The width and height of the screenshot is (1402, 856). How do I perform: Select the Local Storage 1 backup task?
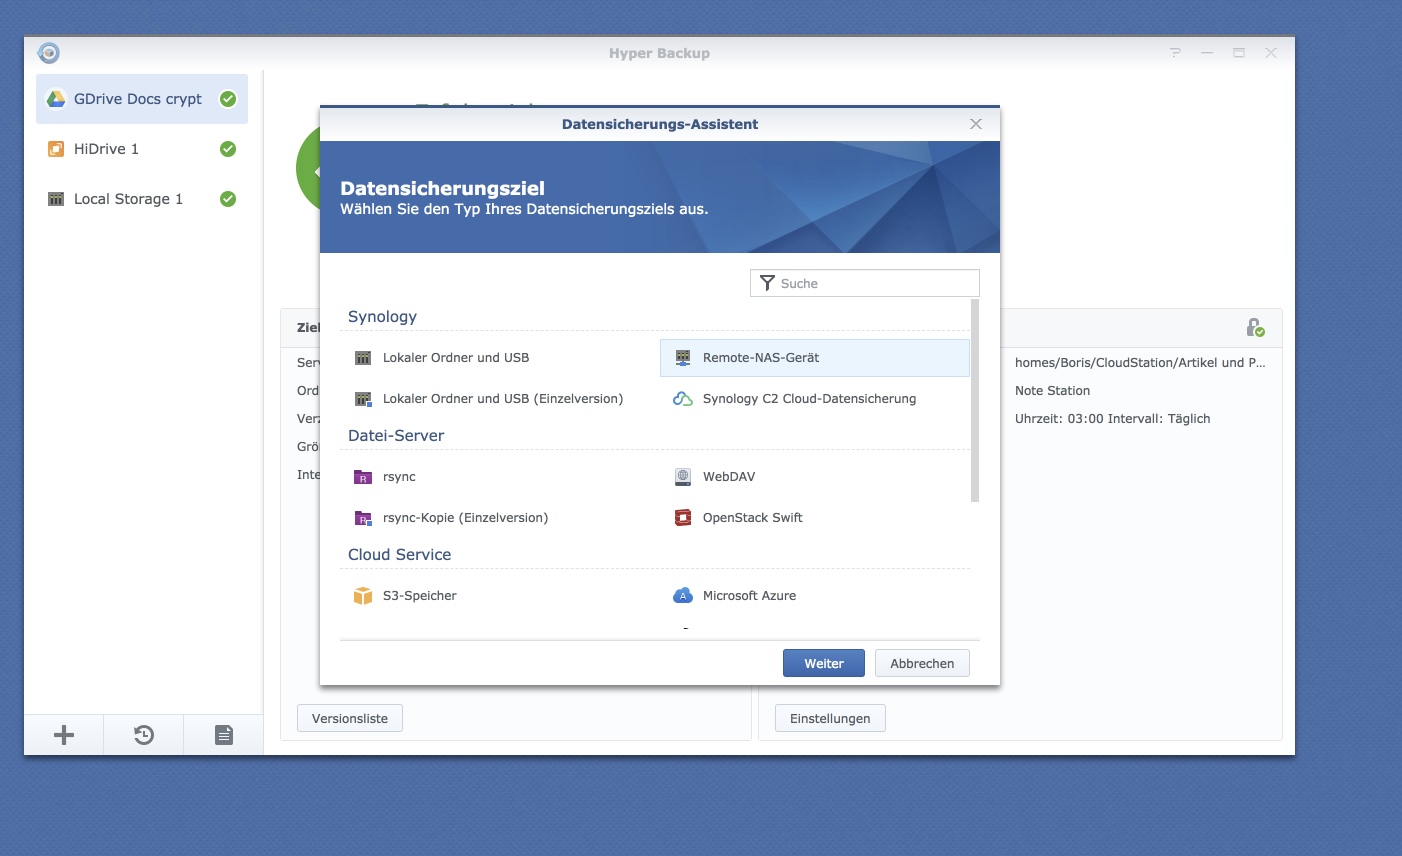[x=142, y=199]
